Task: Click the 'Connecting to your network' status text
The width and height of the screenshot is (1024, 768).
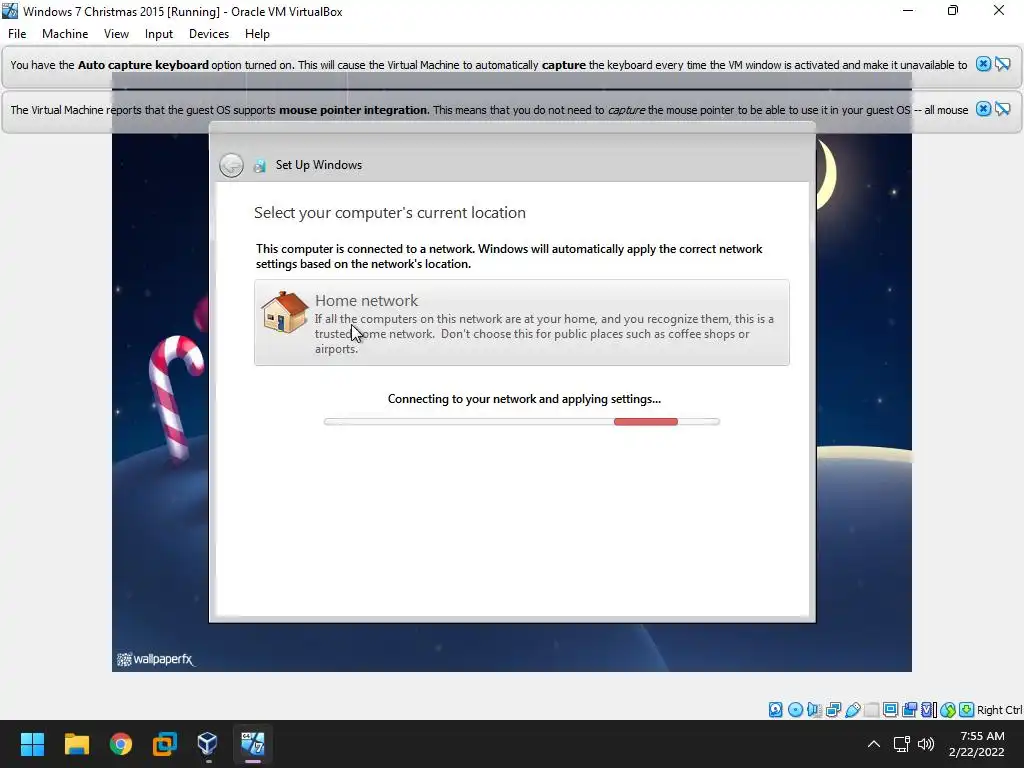Action: click(524, 399)
